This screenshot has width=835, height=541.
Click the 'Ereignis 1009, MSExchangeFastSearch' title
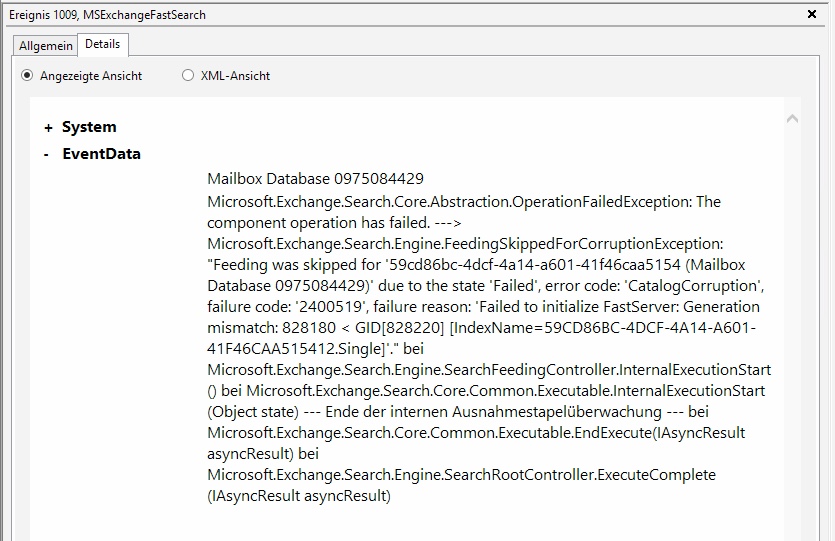[x=107, y=15]
